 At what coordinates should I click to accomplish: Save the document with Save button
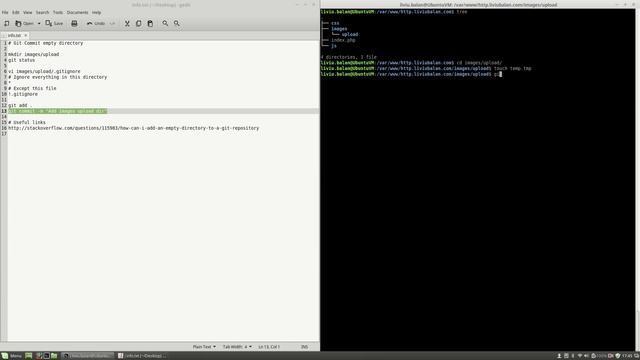(x=54, y=24)
